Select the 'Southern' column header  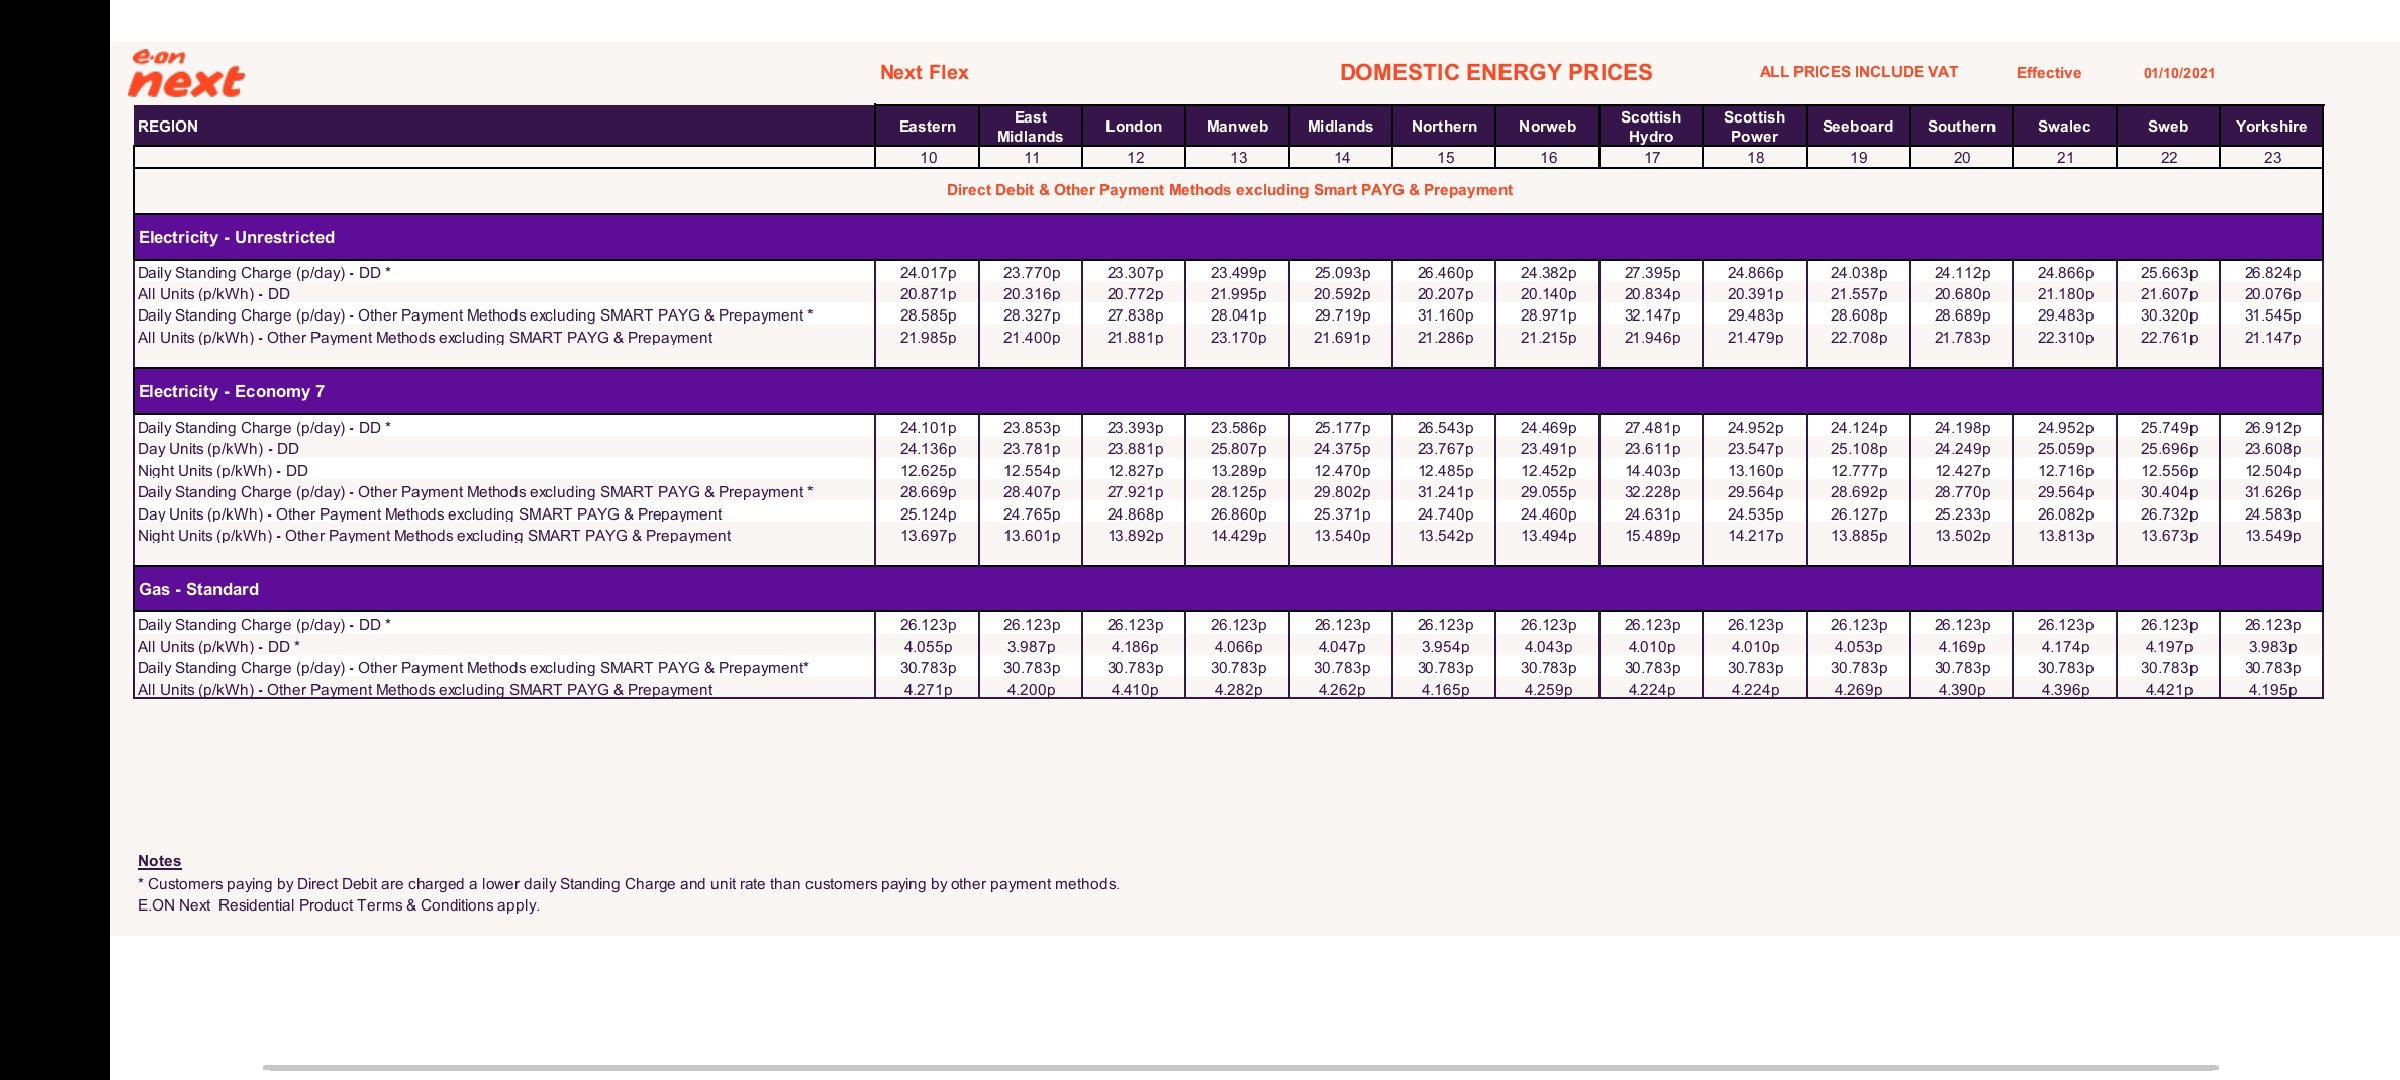[x=1961, y=126]
